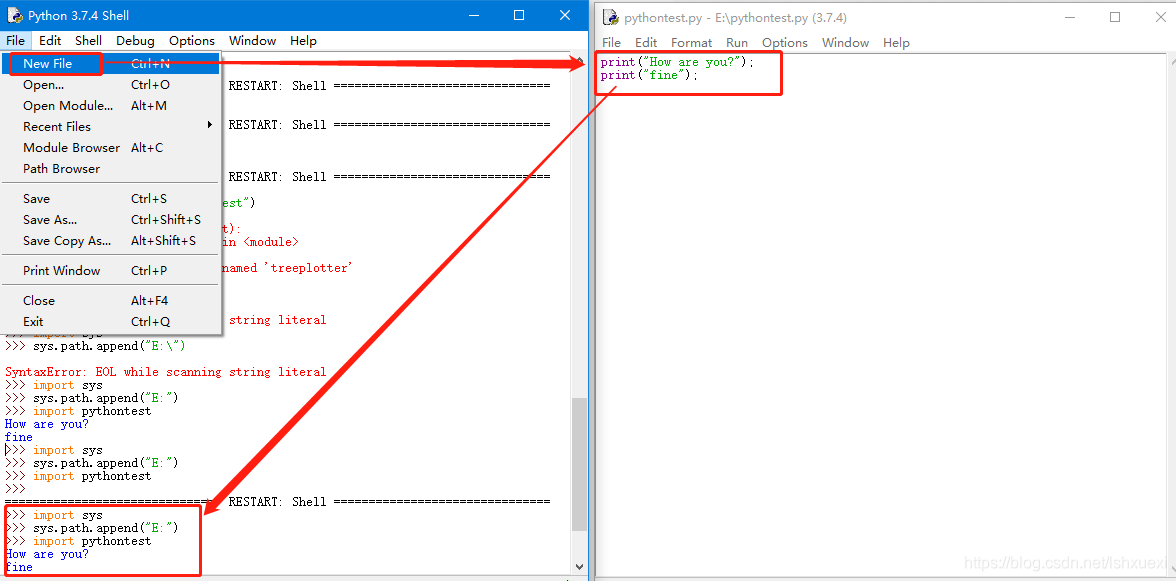Select Open Module... entry
This screenshot has width=1176, height=581.
[x=112, y=106]
